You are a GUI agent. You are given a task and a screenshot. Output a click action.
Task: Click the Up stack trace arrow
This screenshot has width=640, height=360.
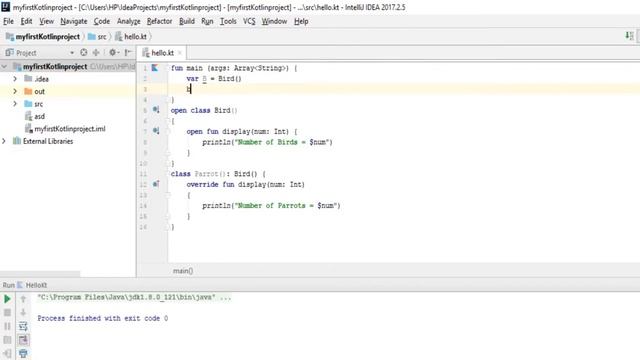pos(23,299)
